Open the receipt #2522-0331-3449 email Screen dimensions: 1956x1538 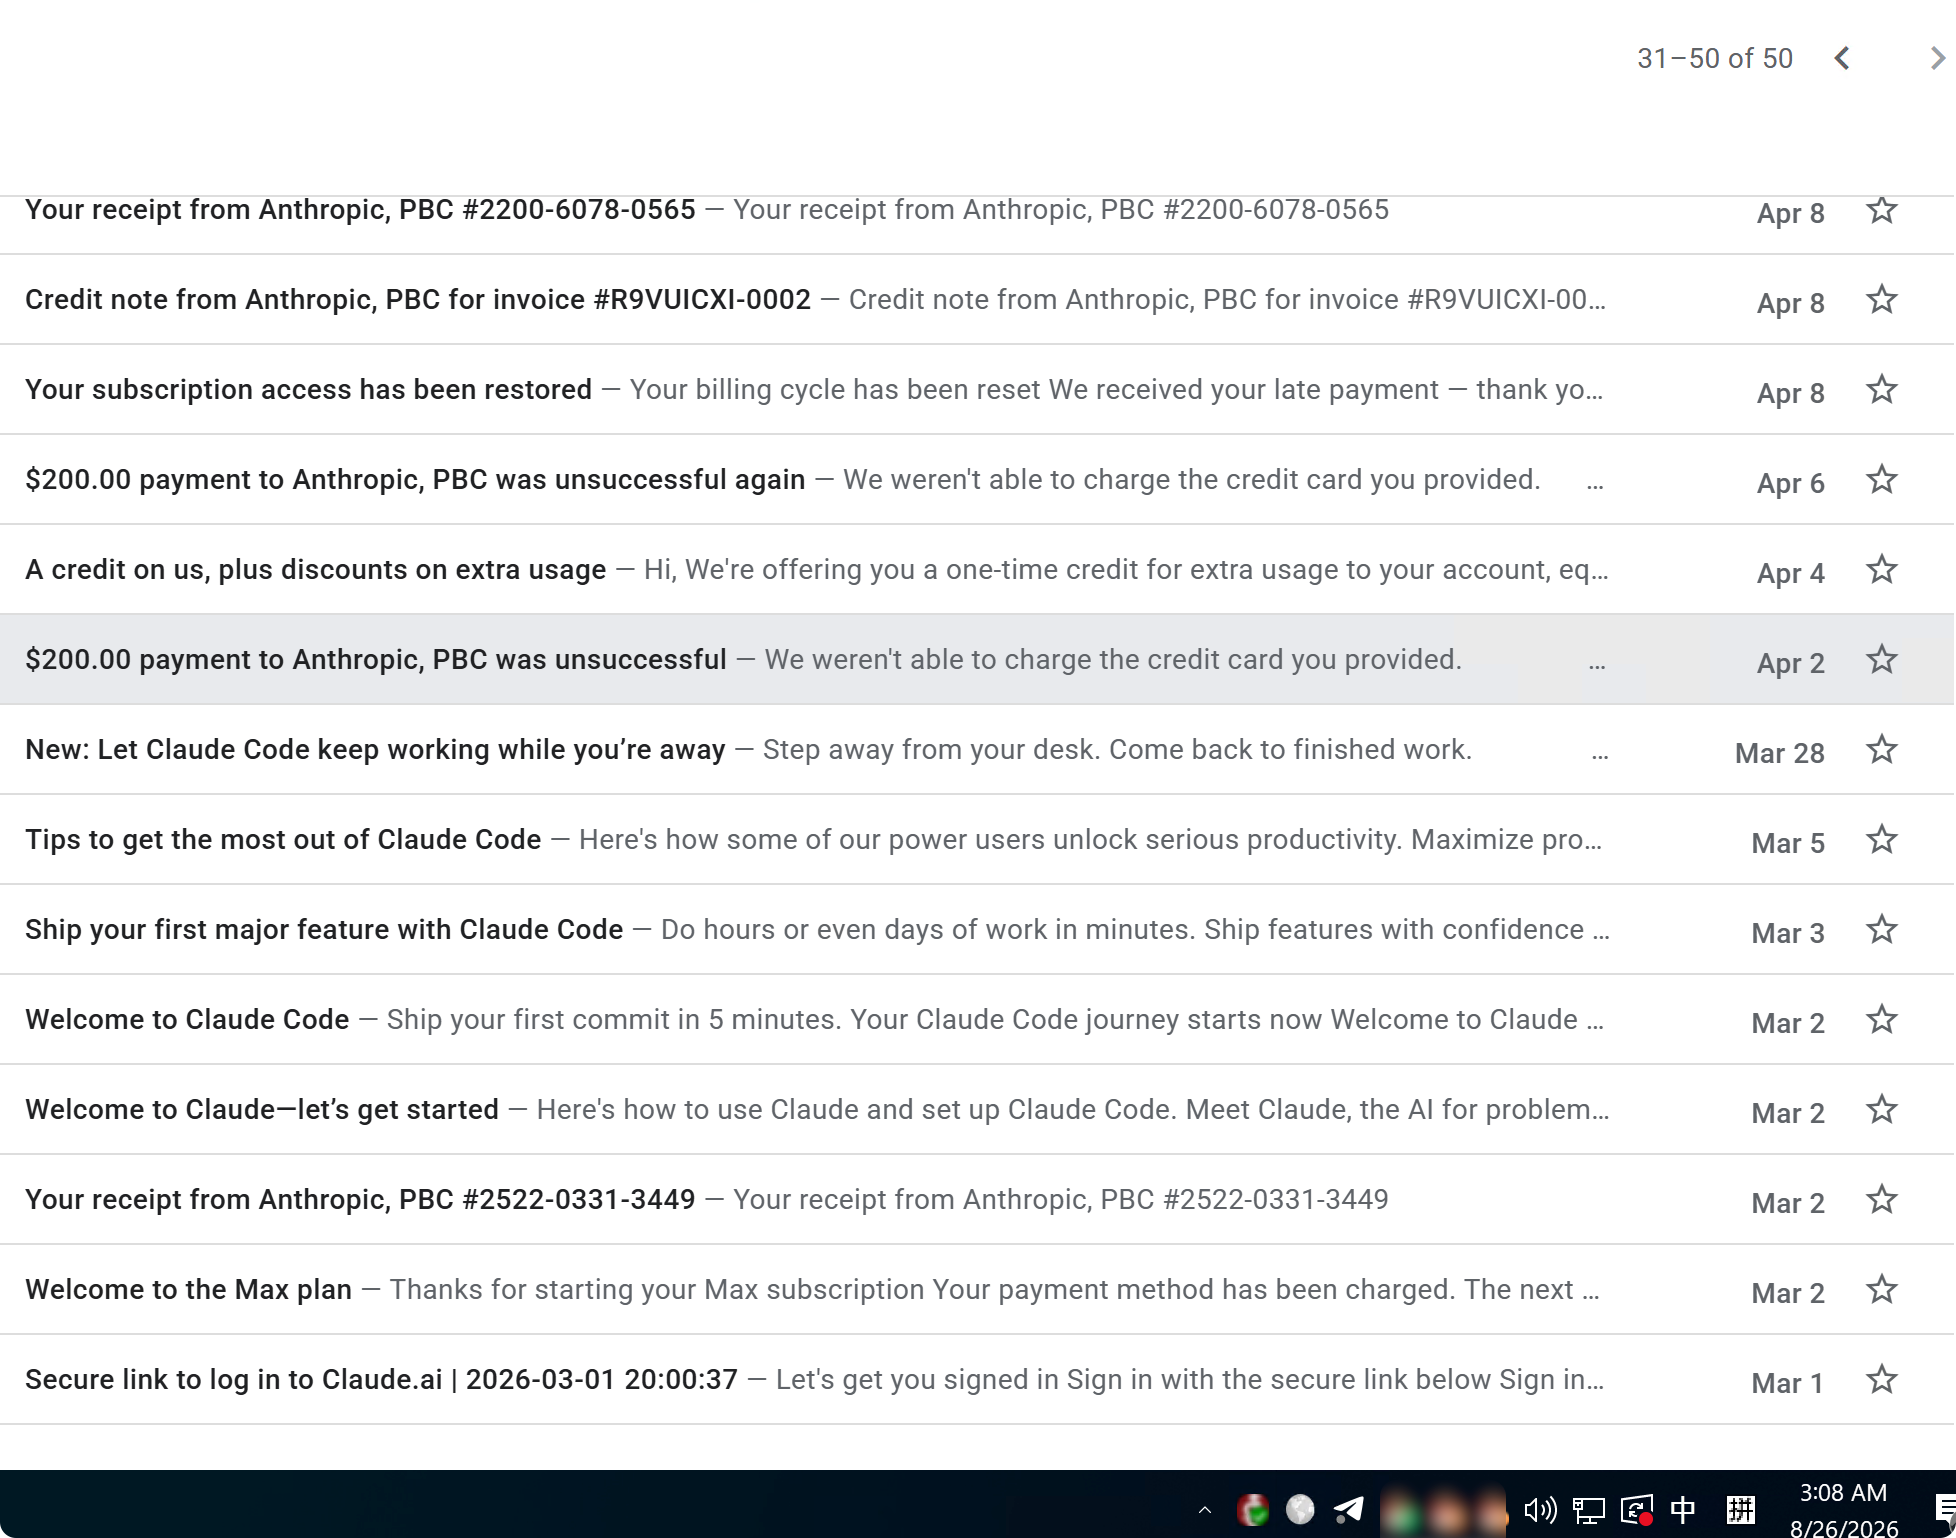click(x=977, y=1199)
